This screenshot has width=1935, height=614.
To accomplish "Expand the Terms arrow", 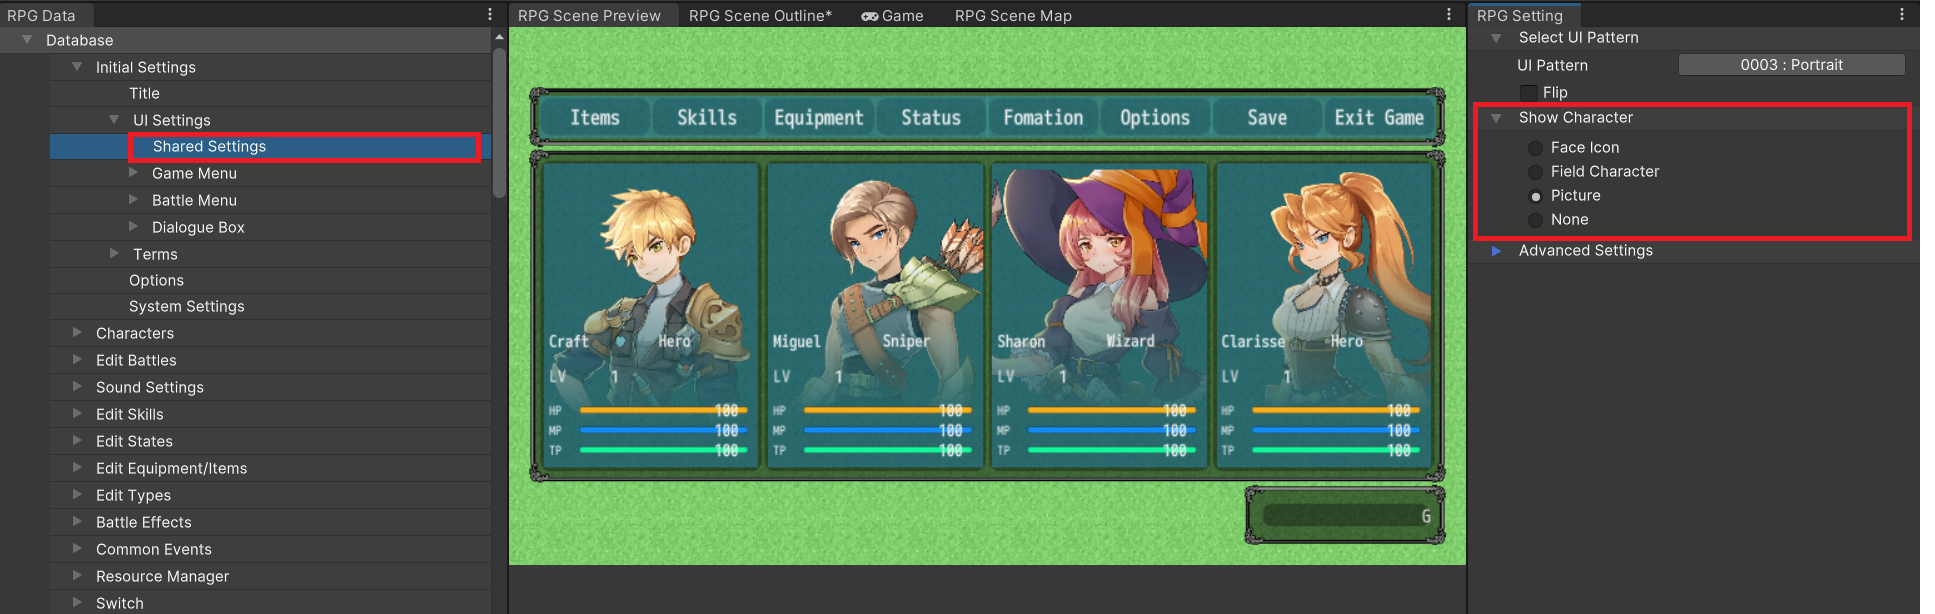I will tap(114, 254).
